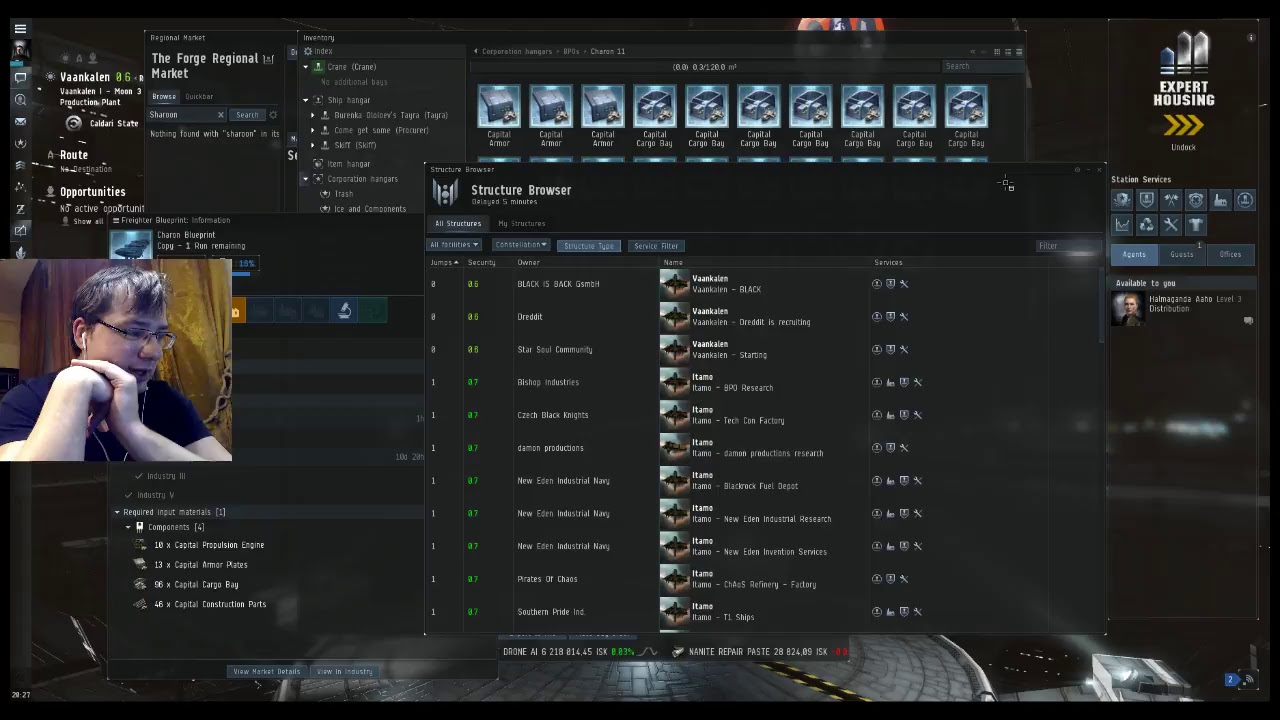Open the Inventory Index gear icon
Image resolution: width=1280 pixels, height=720 pixels.
click(308, 51)
